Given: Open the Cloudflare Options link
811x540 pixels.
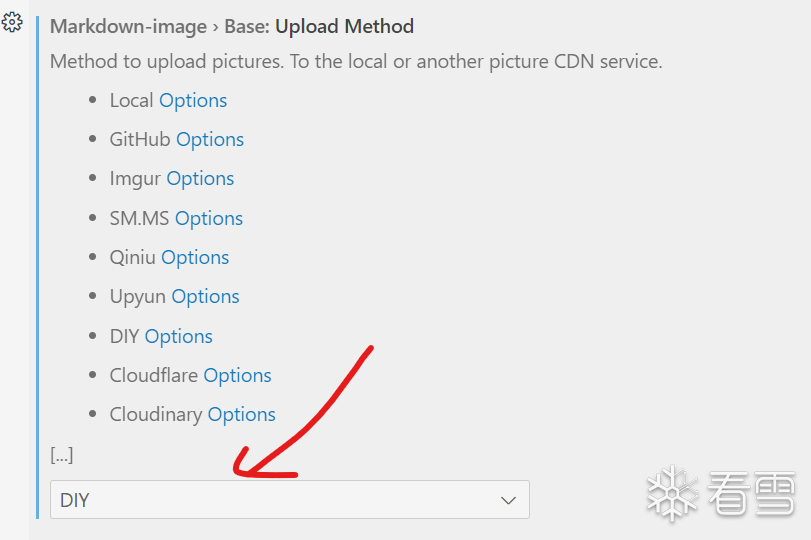Looking at the screenshot, I should (x=237, y=375).
